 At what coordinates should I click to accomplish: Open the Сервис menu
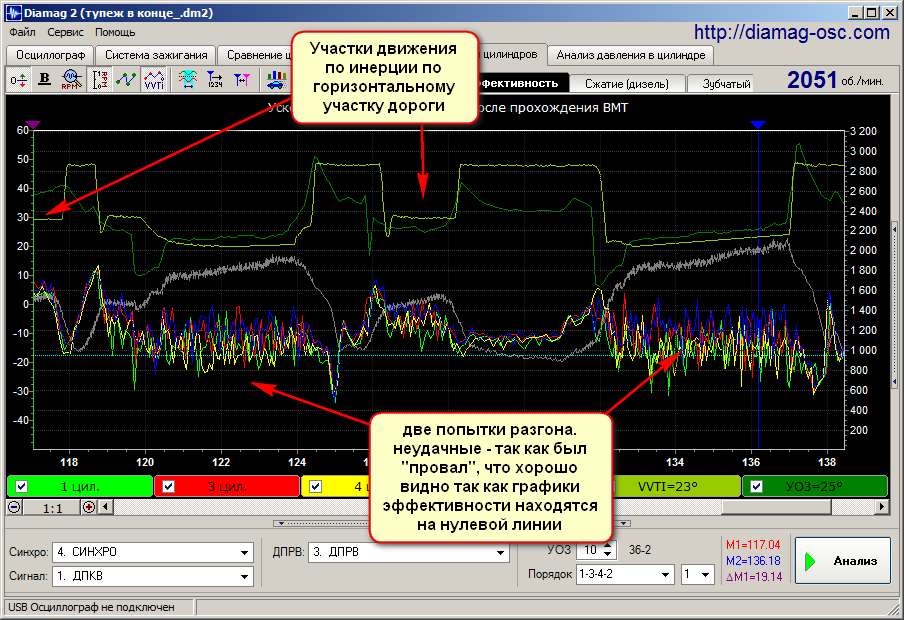click(x=65, y=32)
